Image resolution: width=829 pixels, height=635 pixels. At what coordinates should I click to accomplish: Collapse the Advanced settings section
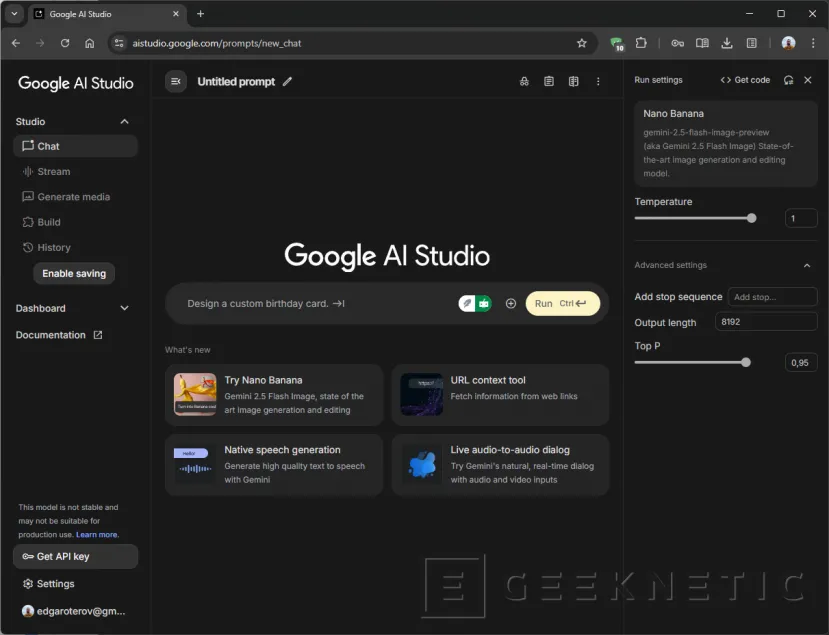[x=807, y=265]
